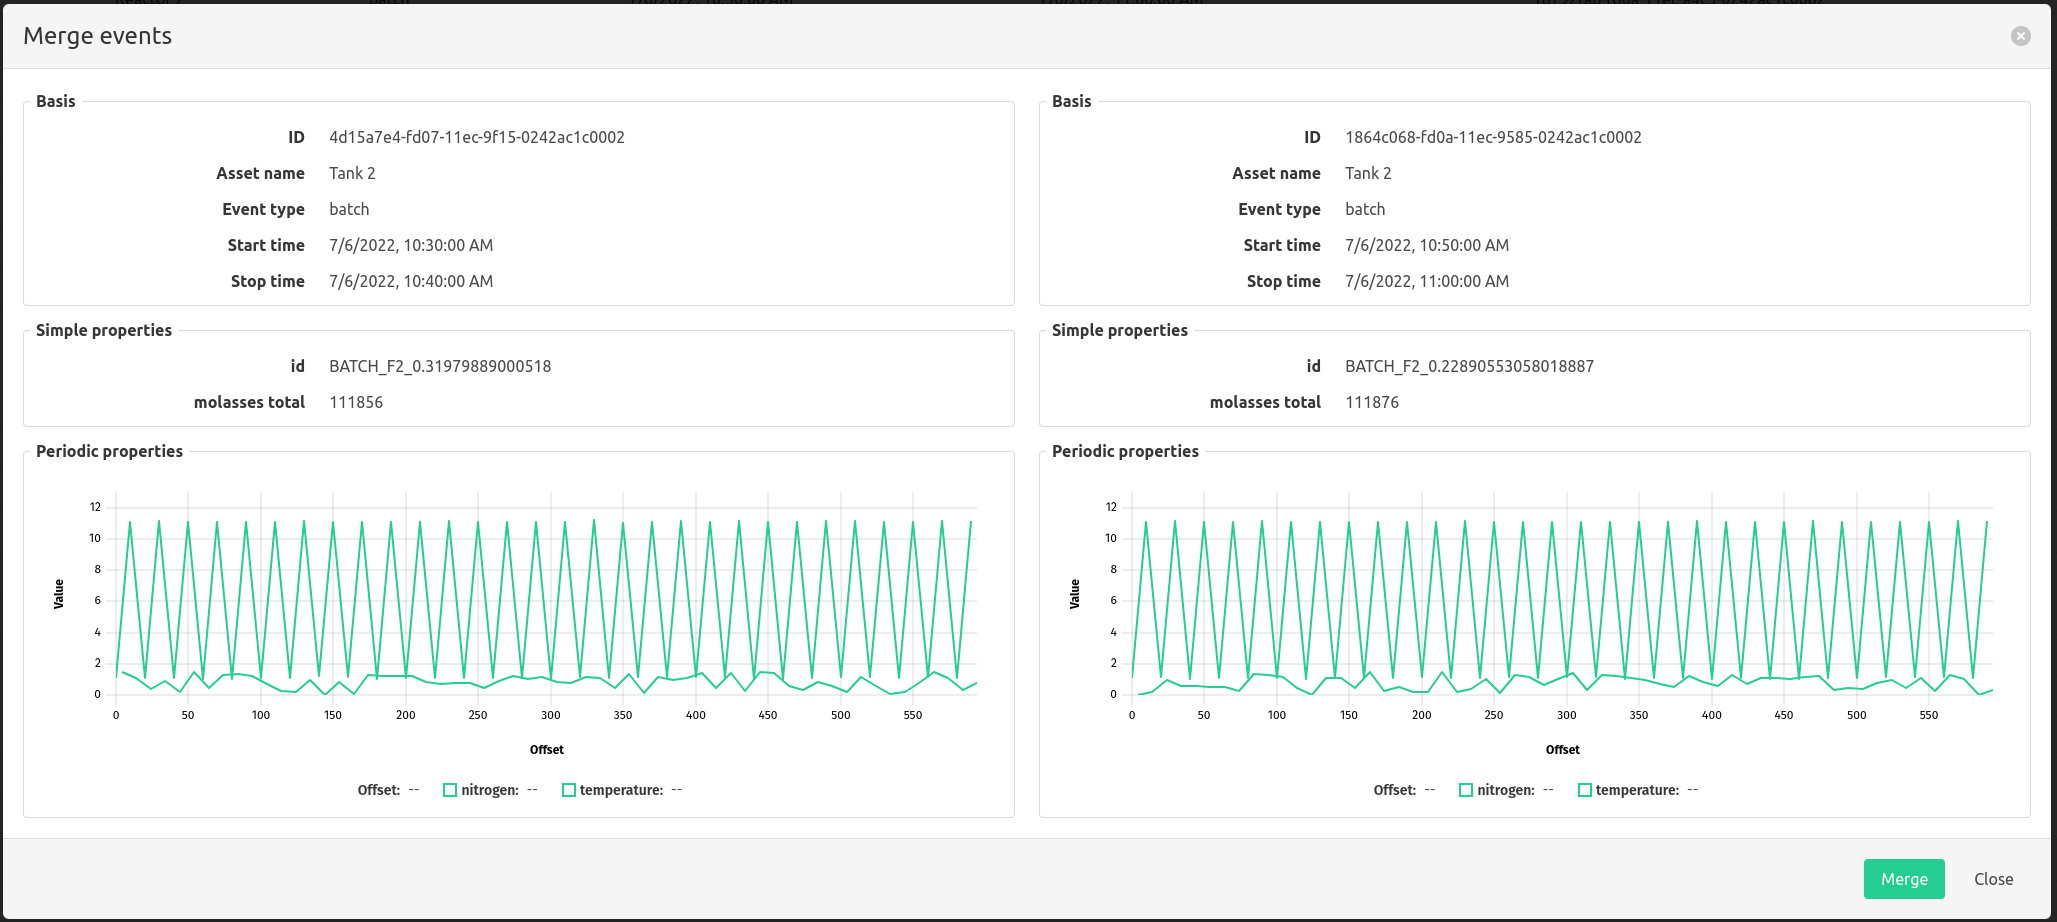The height and width of the screenshot is (922, 2057).
Task: Close the Merge events dialog via X icon
Action: (x=2021, y=36)
